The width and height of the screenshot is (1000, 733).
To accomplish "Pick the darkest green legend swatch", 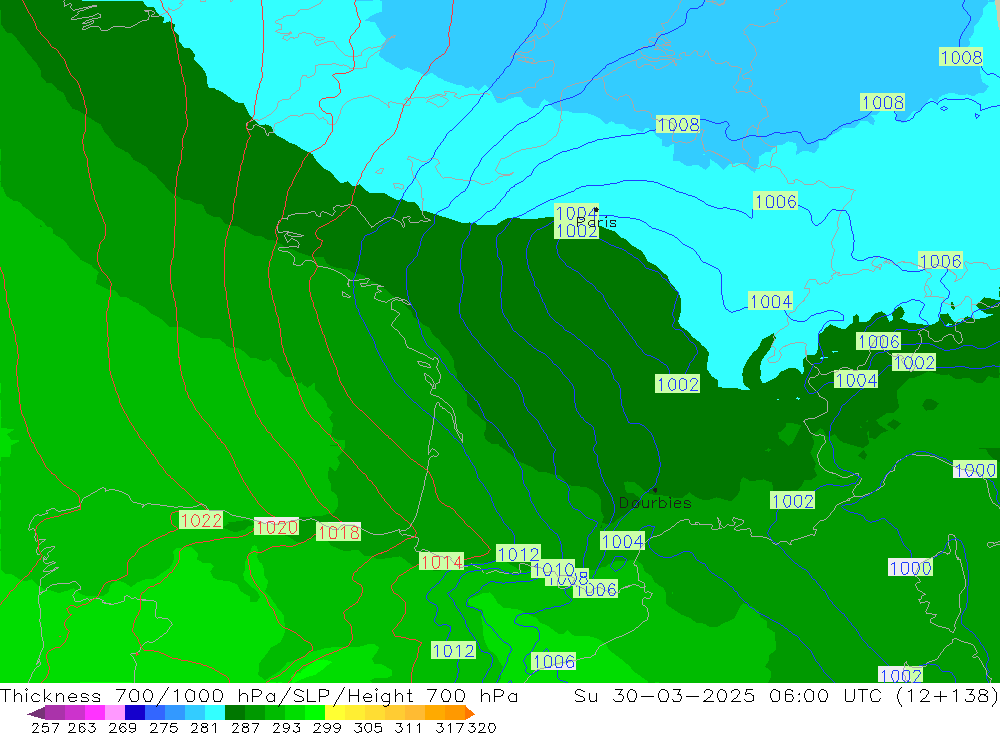I will pyautogui.click(x=235, y=713).
